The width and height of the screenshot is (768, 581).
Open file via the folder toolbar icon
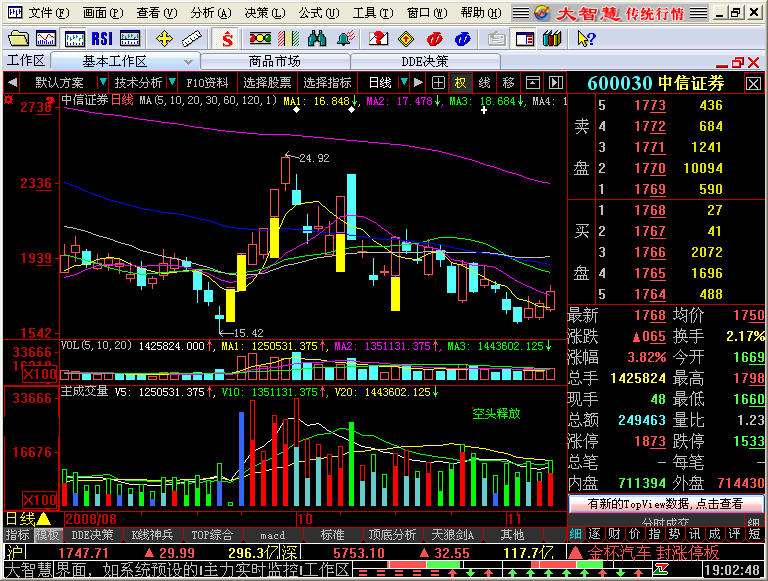point(19,39)
